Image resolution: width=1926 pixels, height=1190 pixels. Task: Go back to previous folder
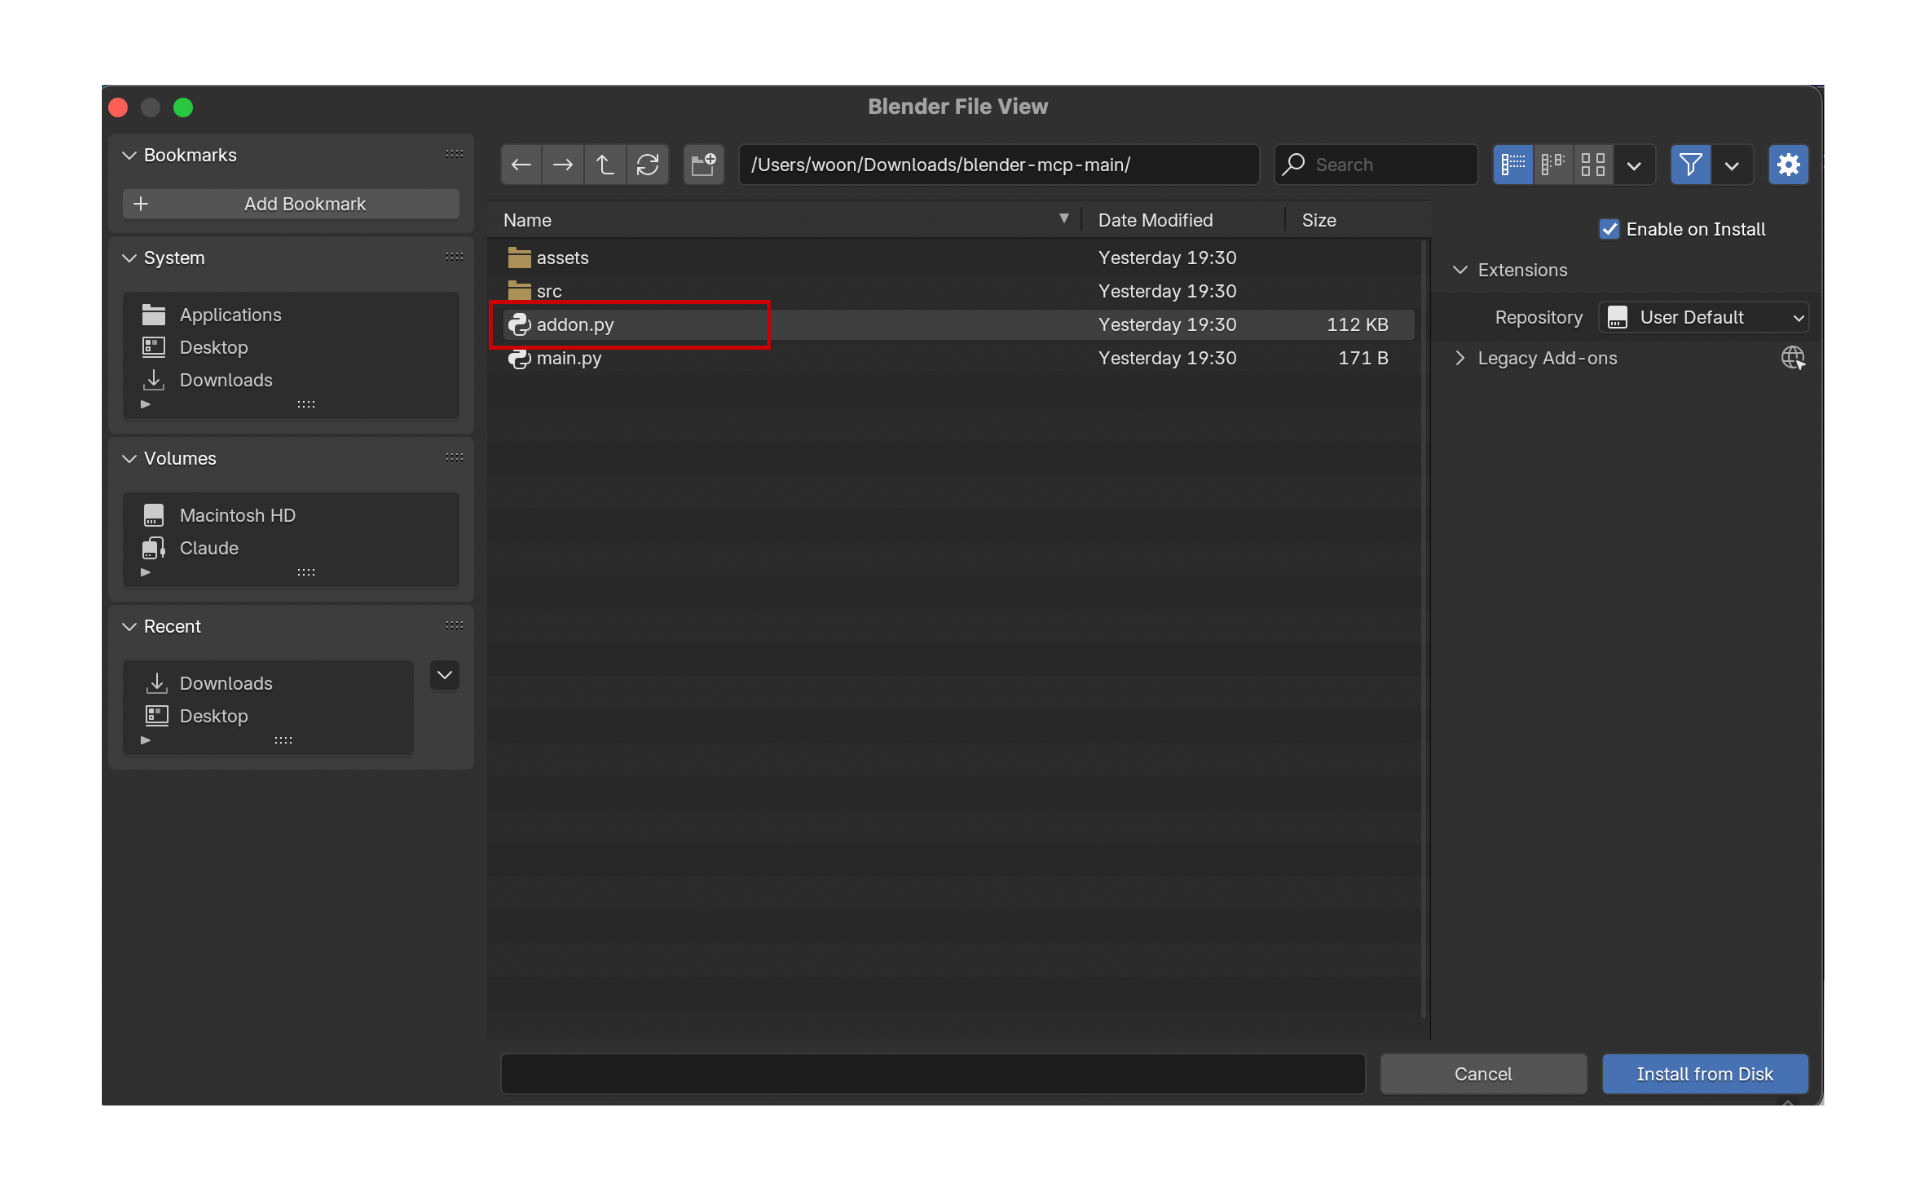tap(521, 165)
